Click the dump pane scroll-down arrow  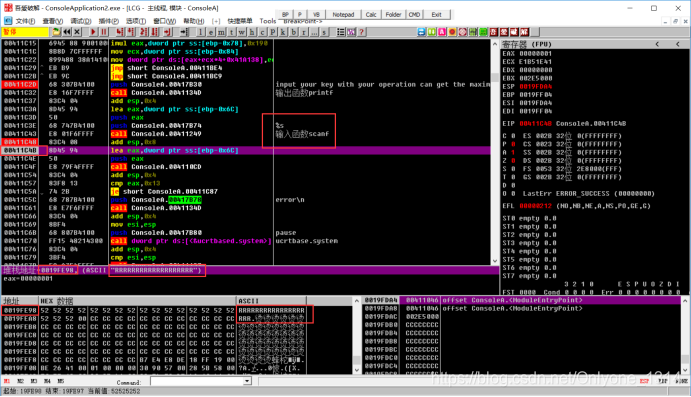[357, 370]
